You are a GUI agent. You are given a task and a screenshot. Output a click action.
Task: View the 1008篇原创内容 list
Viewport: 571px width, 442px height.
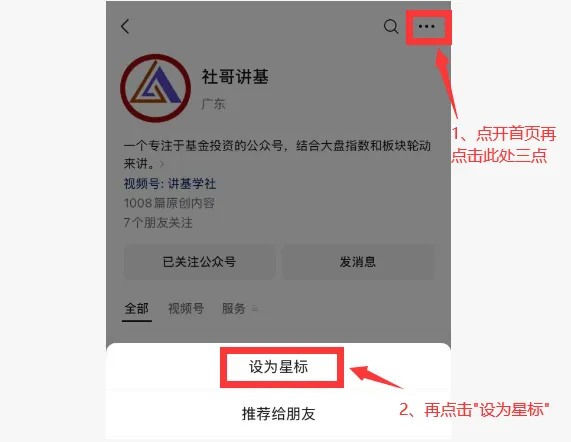tap(169, 203)
